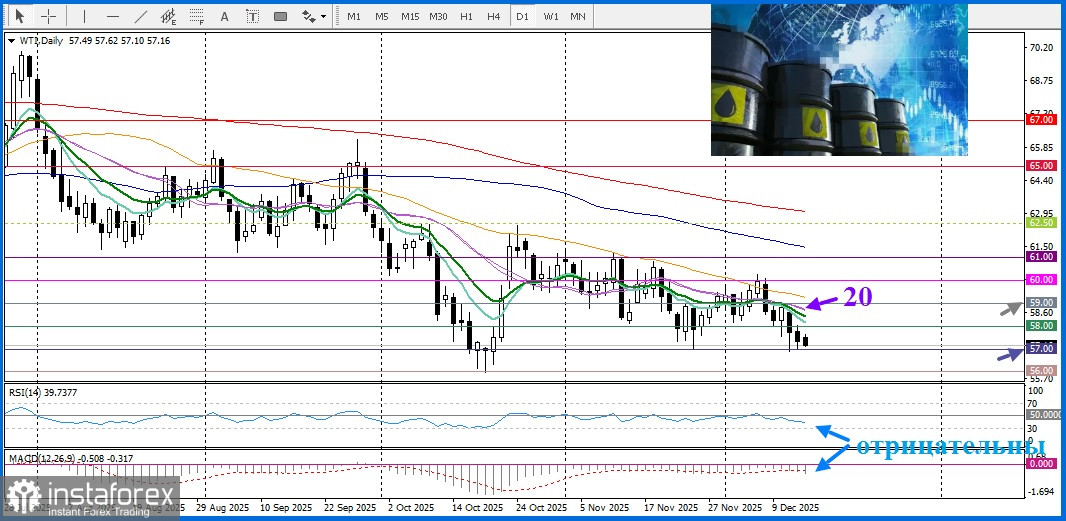The height and width of the screenshot is (521, 1066).
Task: Switch to the M1 timeframe
Action: (354, 16)
